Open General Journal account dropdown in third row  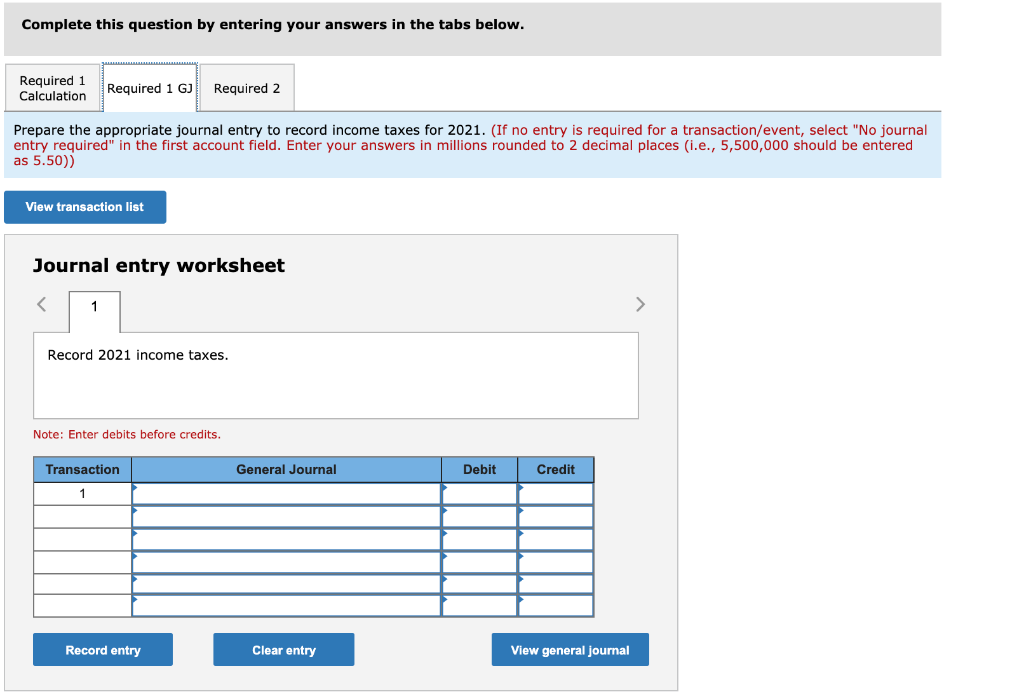[x=287, y=540]
